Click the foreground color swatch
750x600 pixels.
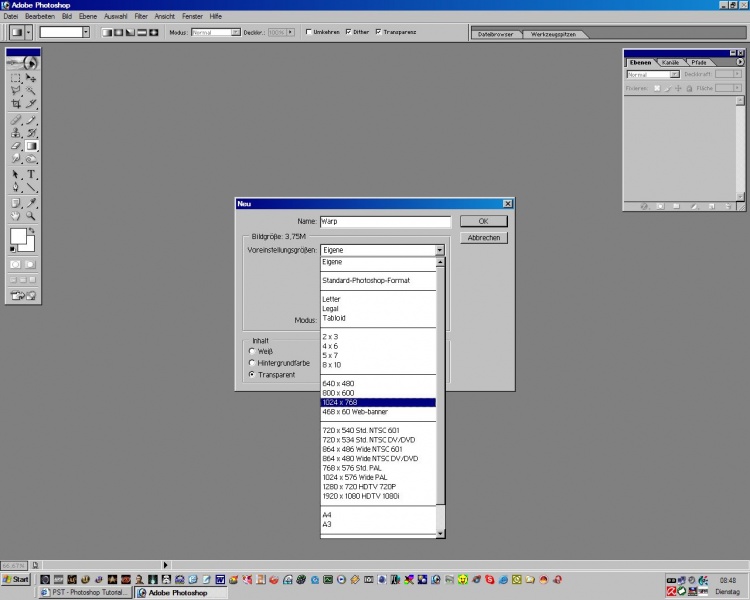click(x=18, y=236)
